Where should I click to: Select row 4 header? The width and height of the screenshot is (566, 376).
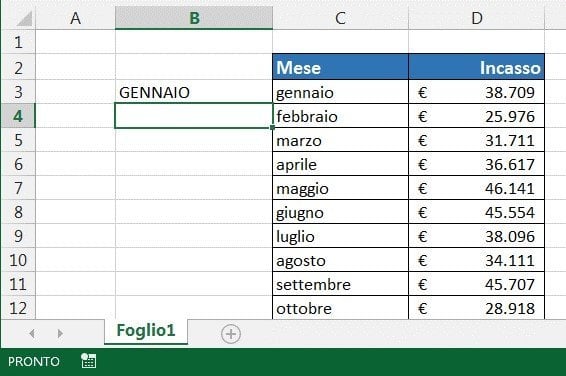tap(18, 116)
